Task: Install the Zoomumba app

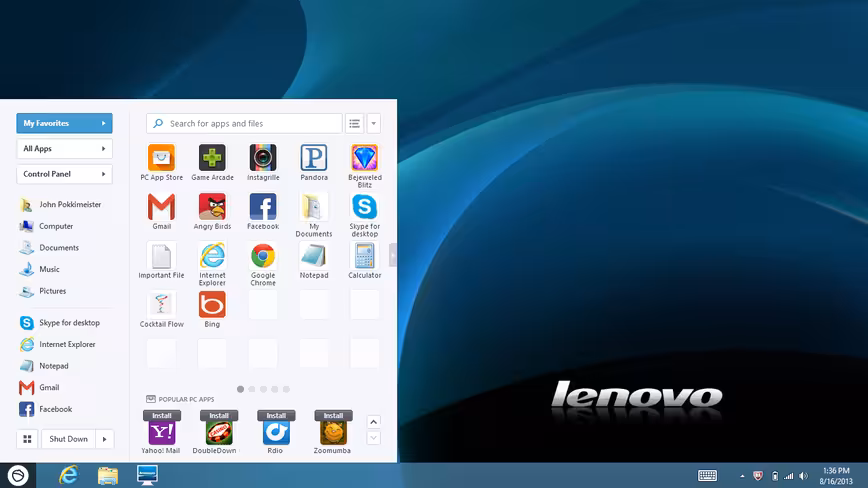Action: [x=333, y=416]
